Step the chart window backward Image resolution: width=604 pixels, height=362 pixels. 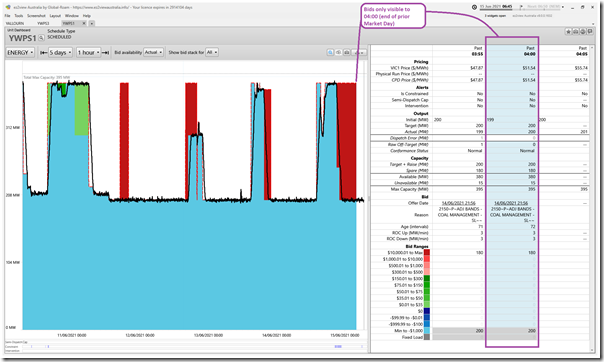tap(44, 52)
